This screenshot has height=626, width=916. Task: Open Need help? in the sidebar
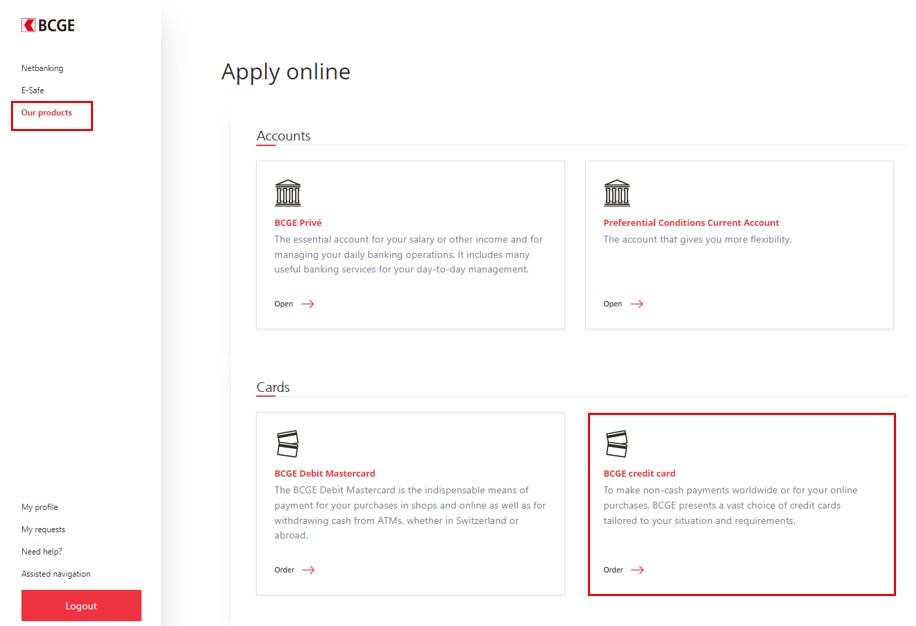[x=41, y=552]
